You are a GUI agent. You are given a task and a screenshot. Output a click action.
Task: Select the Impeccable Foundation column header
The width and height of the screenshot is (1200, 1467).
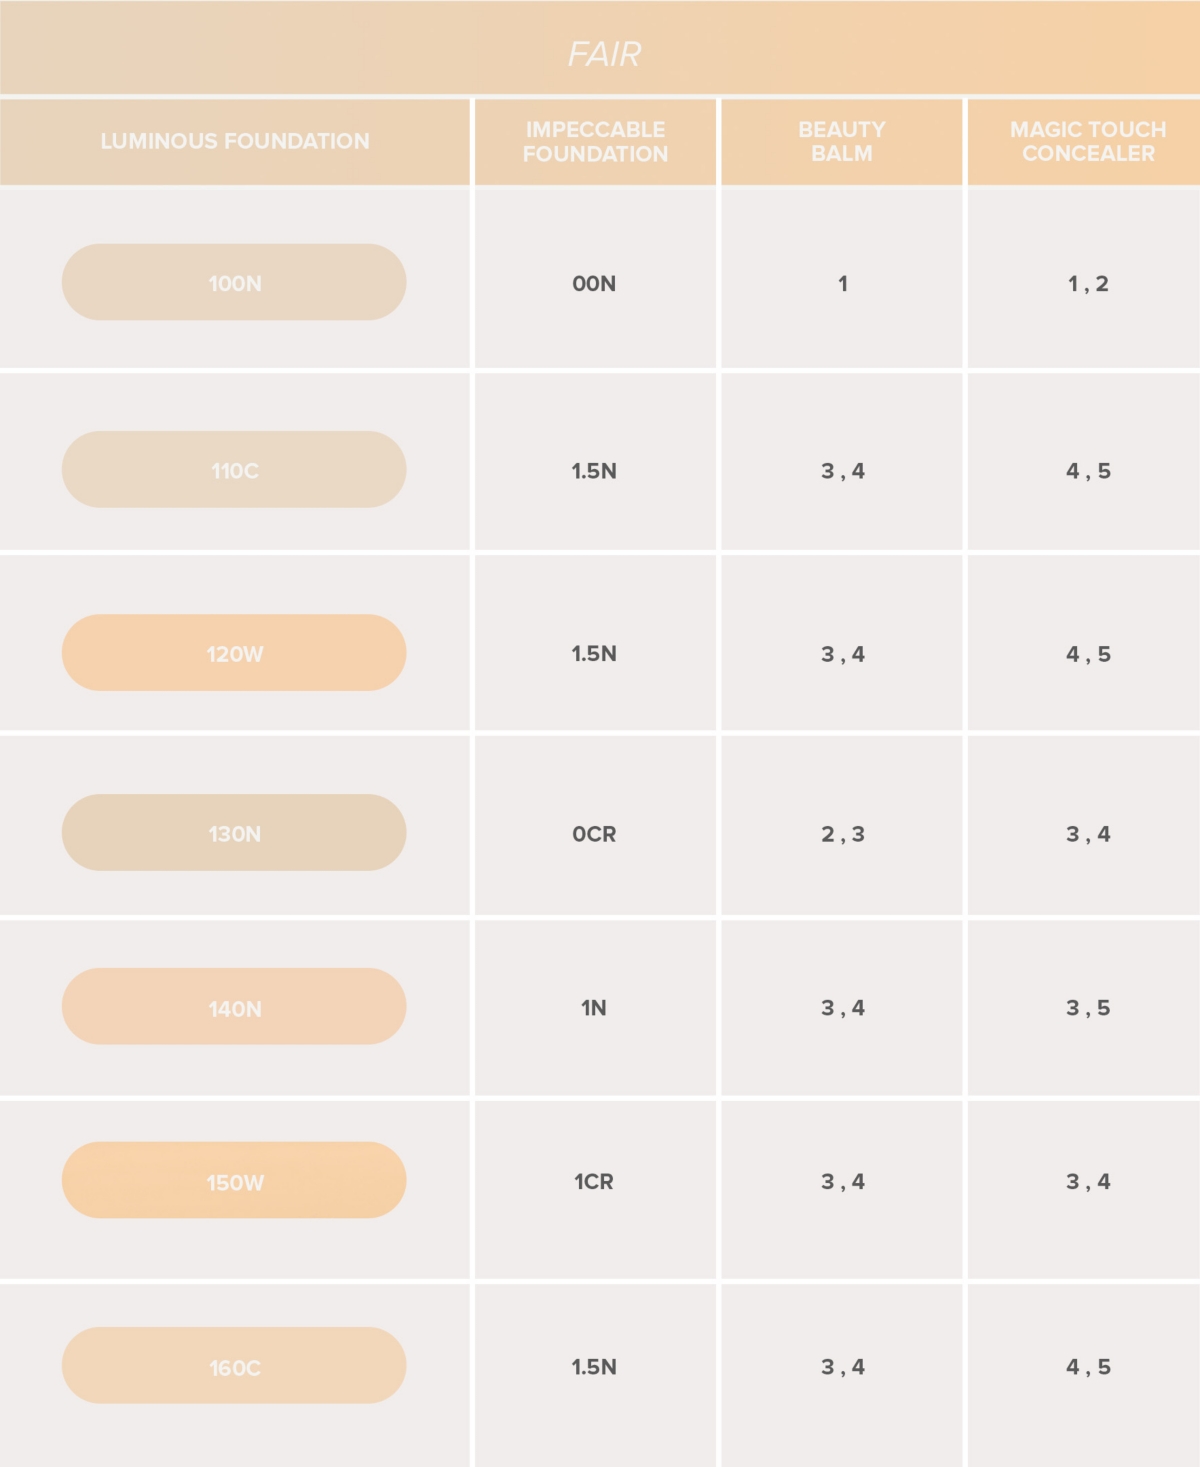[x=595, y=141]
